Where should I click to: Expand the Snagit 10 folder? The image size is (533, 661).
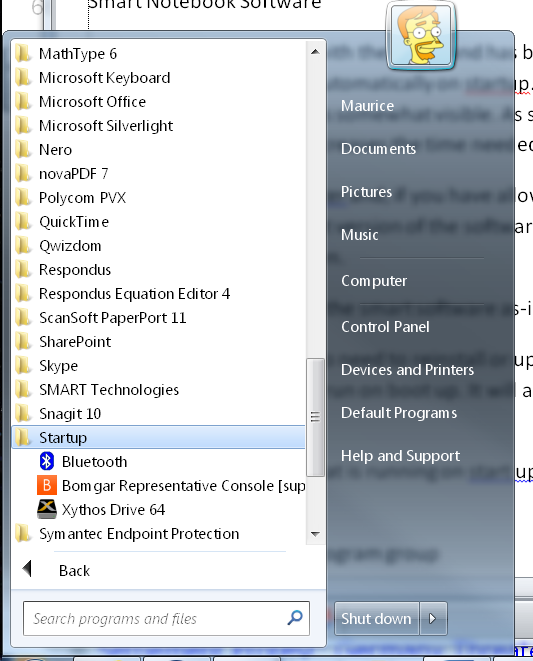click(159, 414)
